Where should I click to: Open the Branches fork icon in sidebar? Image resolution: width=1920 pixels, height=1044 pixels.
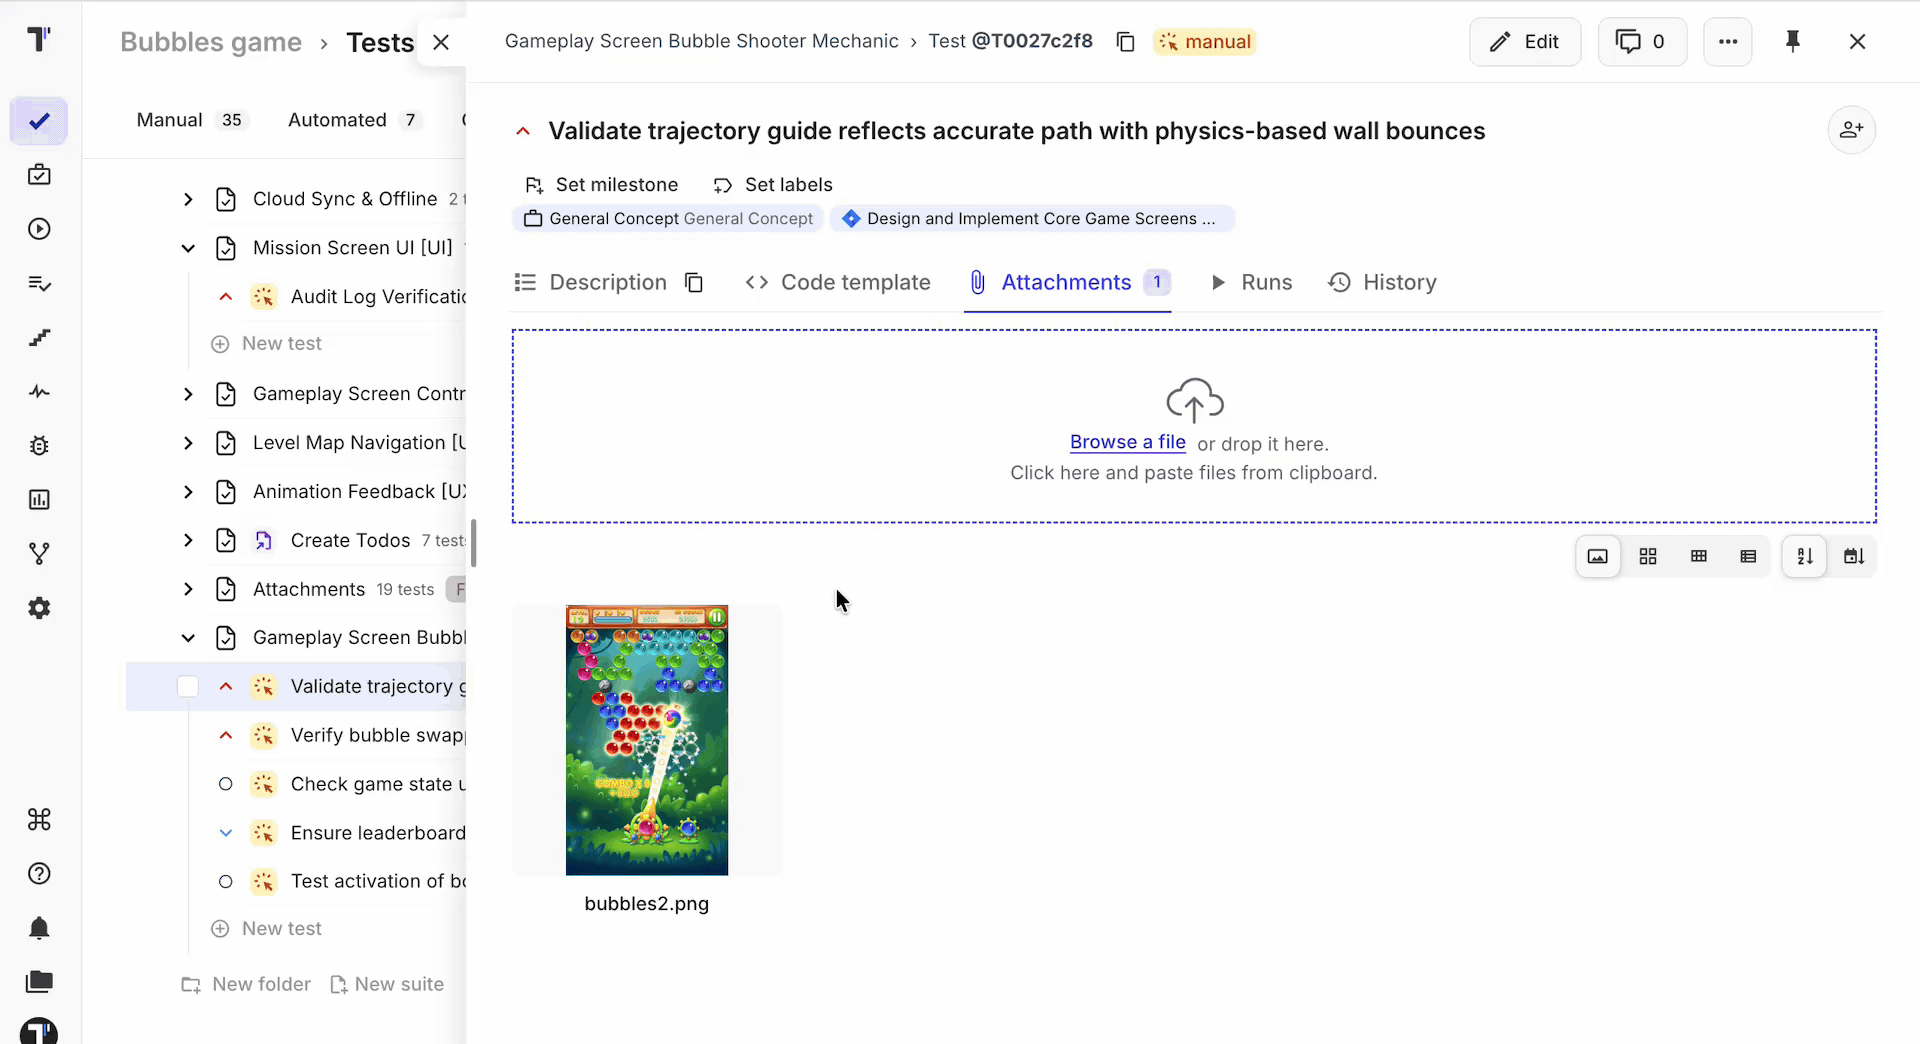click(x=39, y=554)
